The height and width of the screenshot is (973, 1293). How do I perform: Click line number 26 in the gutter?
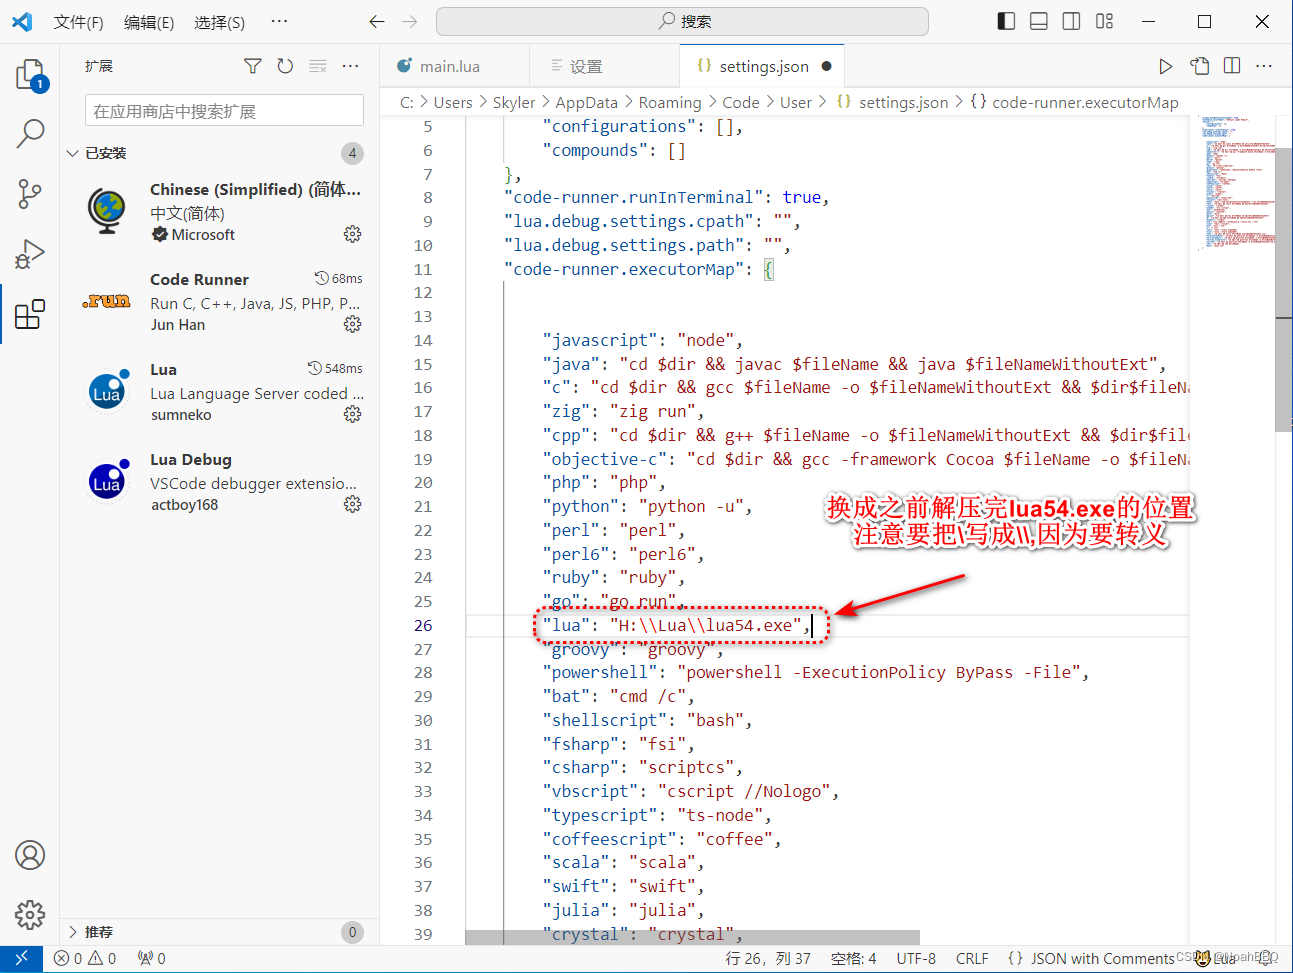coord(423,625)
